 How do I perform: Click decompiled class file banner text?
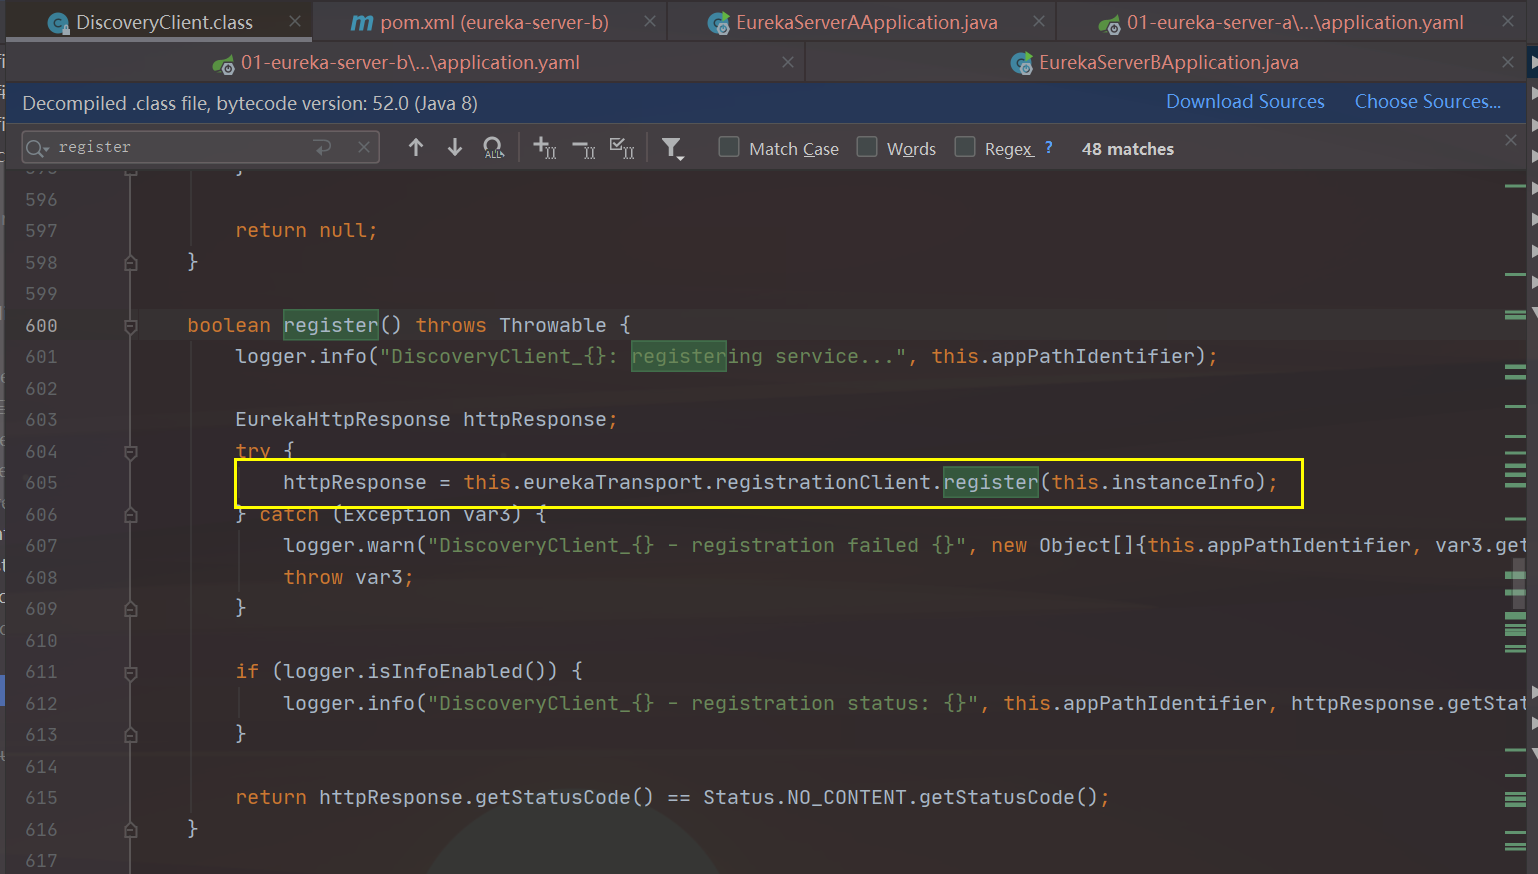click(x=250, y=103)
